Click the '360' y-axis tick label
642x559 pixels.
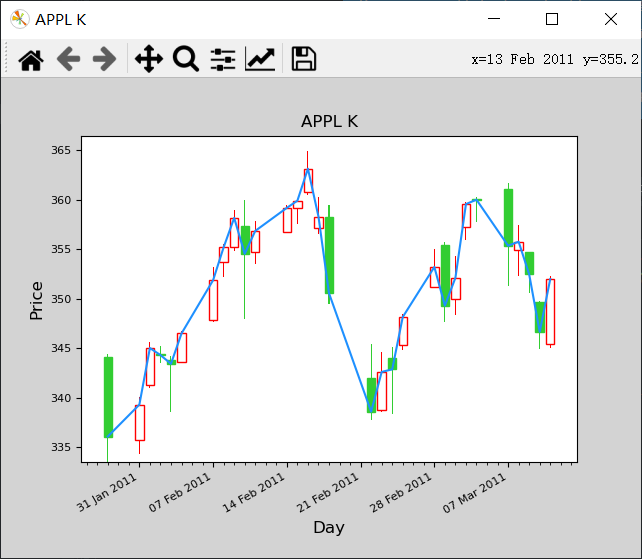click(61, 200)
